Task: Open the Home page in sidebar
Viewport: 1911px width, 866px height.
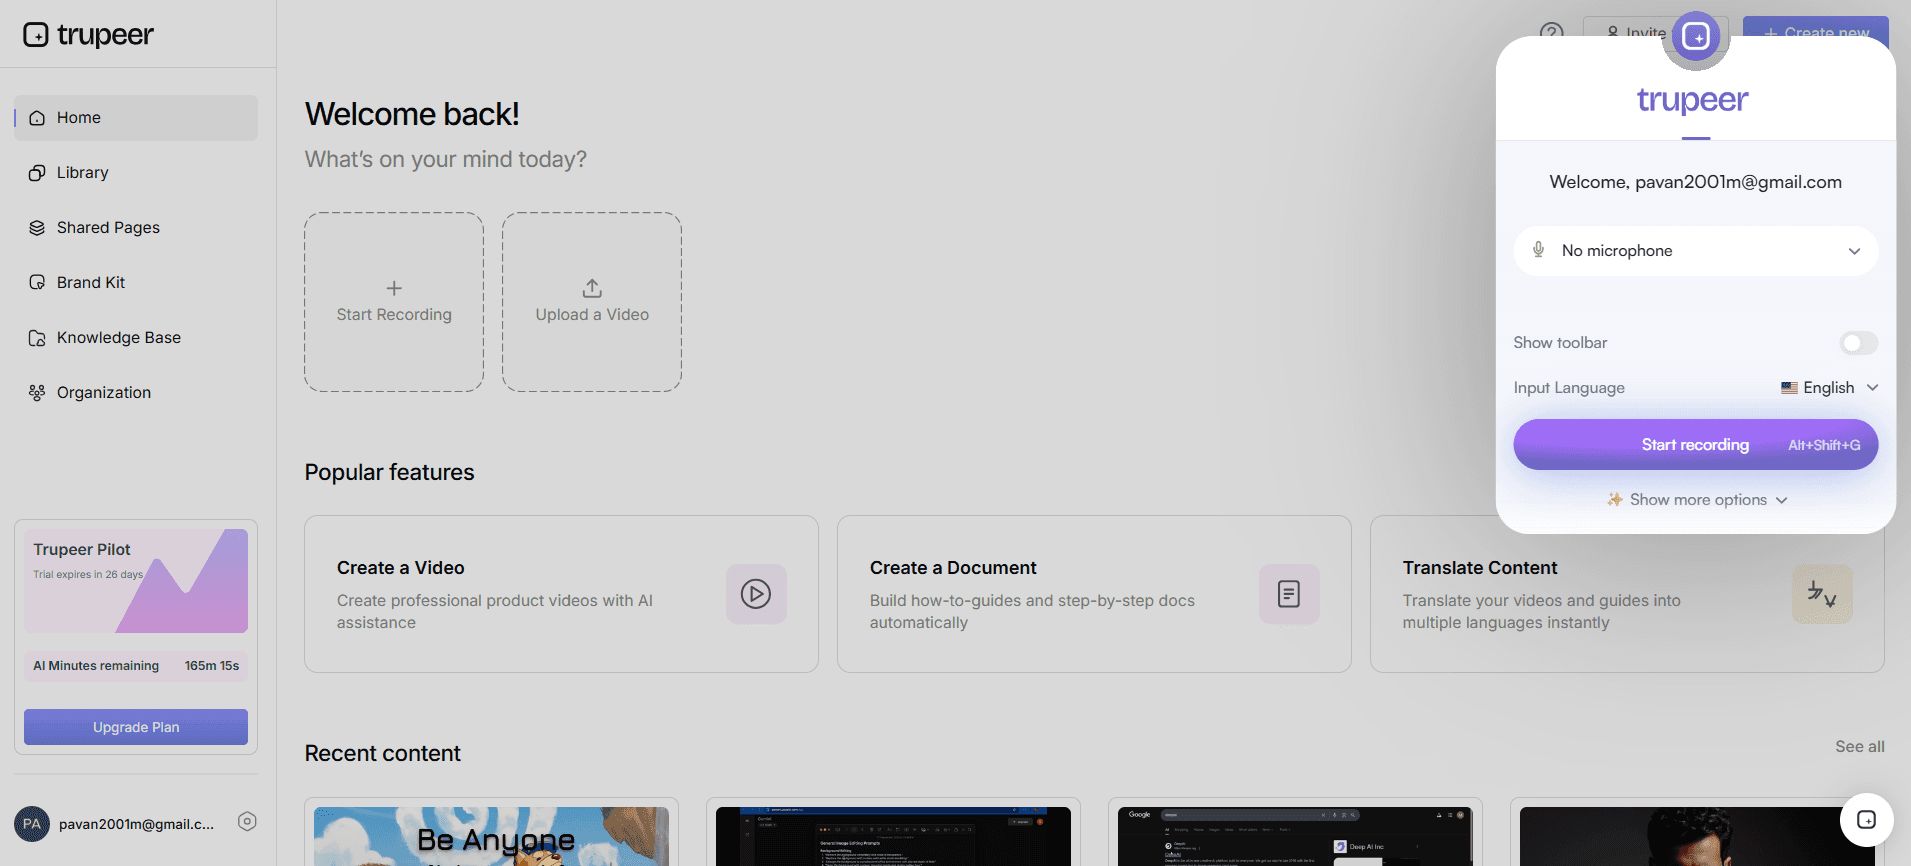Action: [x=136, y=118]
